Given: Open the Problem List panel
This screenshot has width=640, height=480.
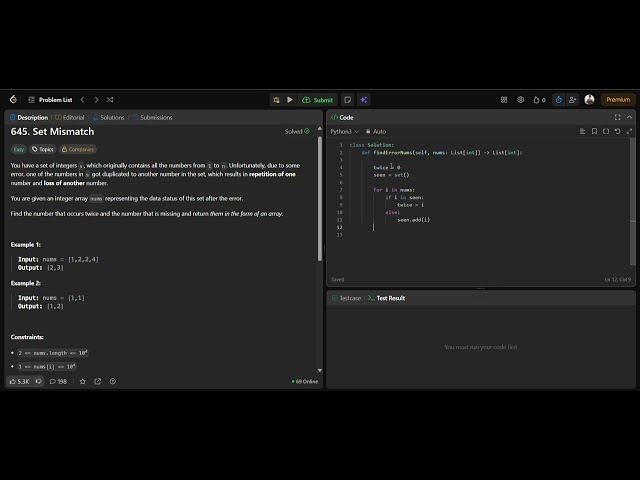Looking at the screenshot, I should tap(50, 100).
